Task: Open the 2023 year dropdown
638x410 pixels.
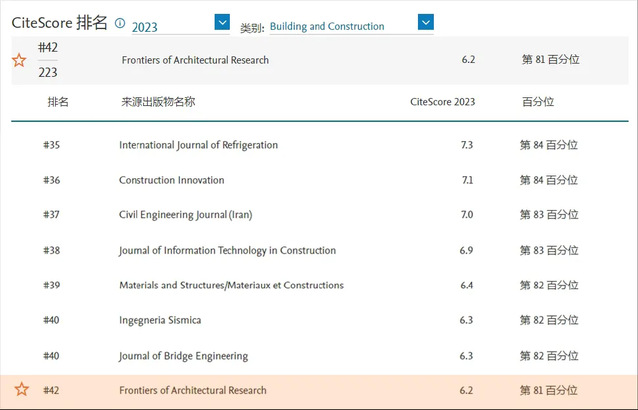Action: pos(222,22)
